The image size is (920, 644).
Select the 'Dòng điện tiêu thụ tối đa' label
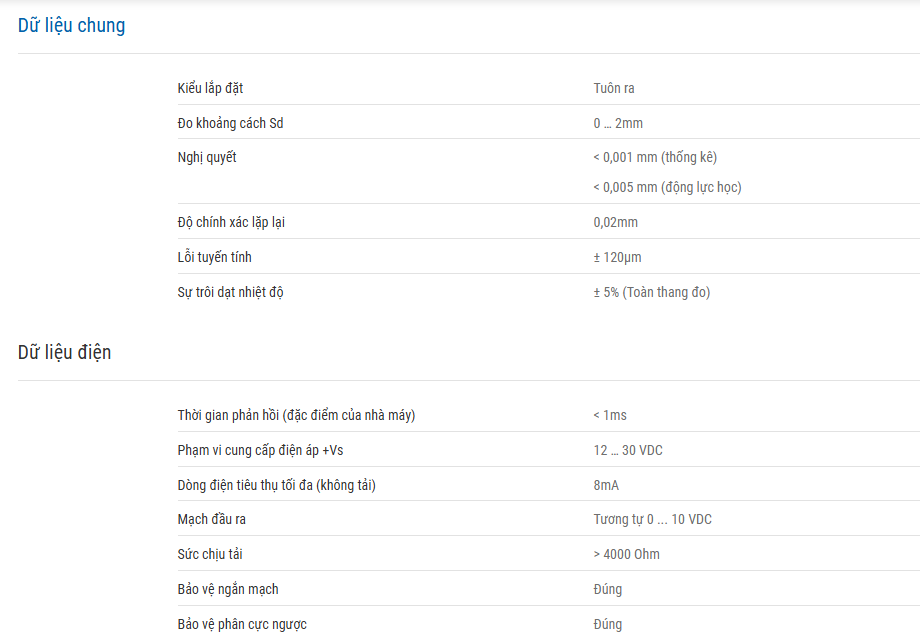pos(276,485)
